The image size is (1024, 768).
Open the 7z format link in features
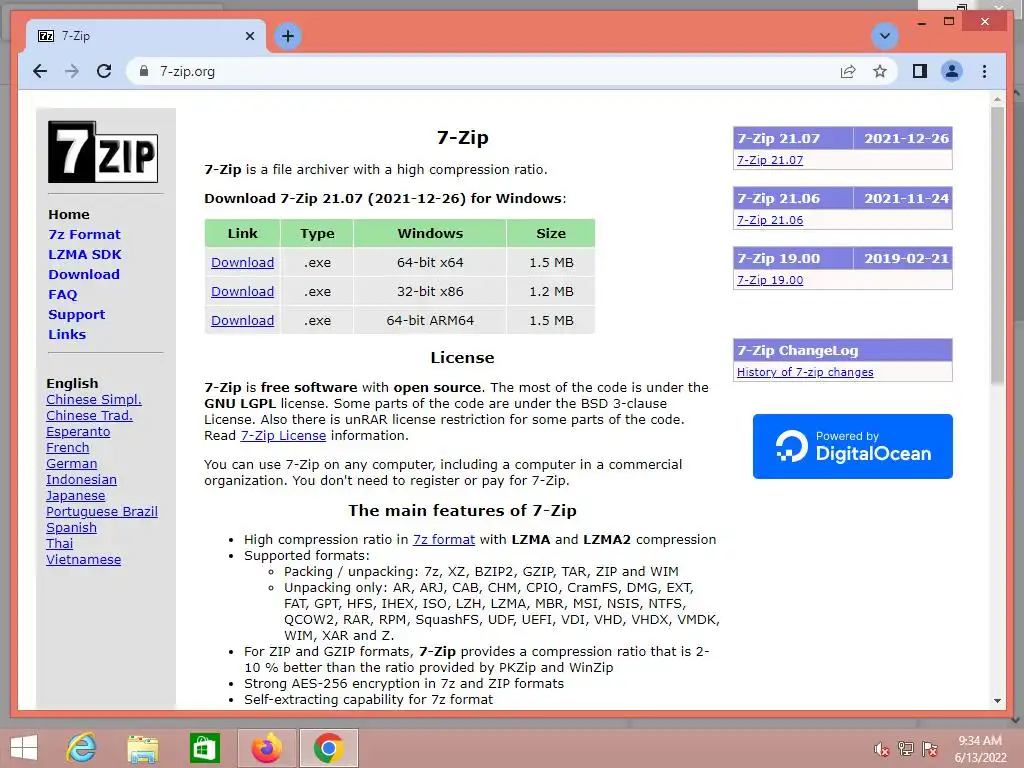coord(443,539)
